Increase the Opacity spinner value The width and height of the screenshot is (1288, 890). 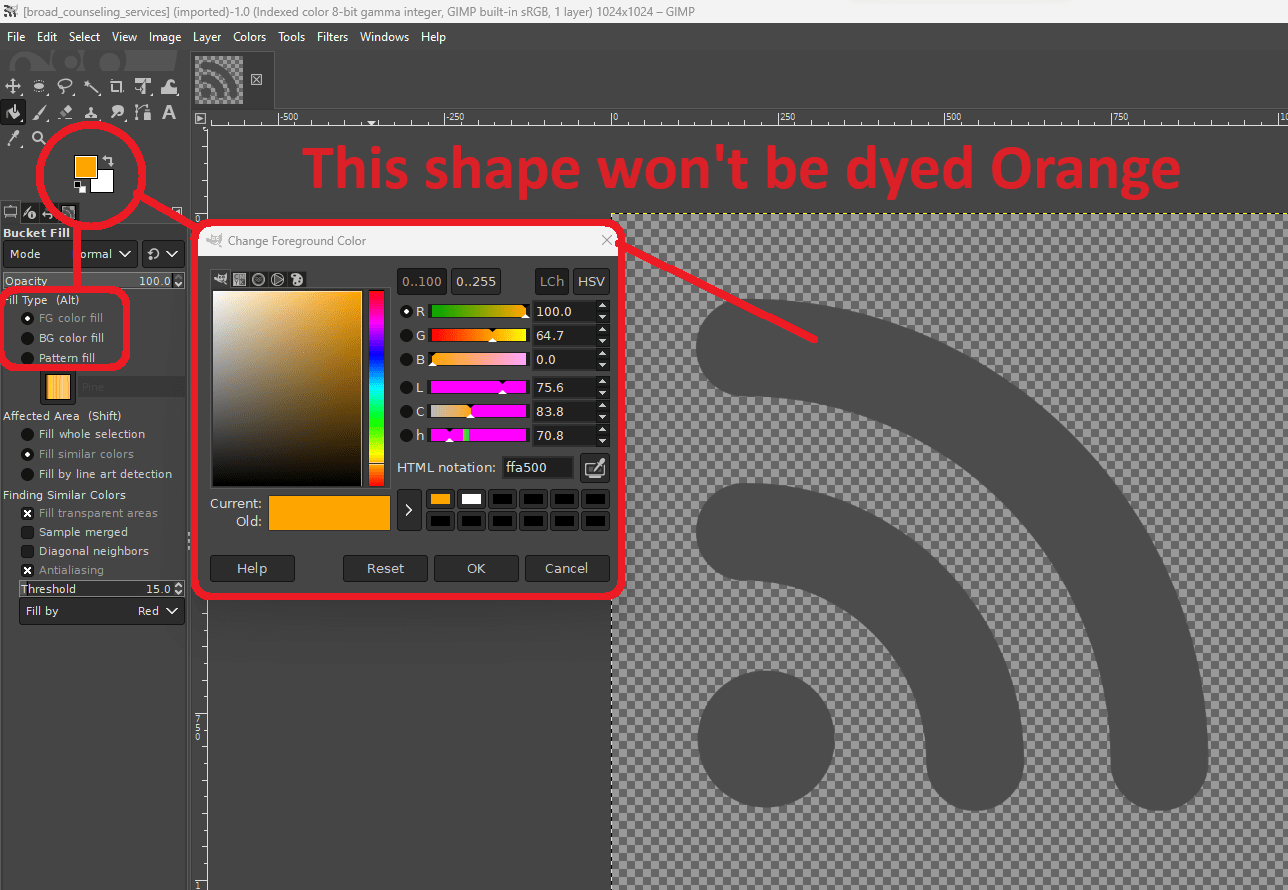[x=179, y=277]
